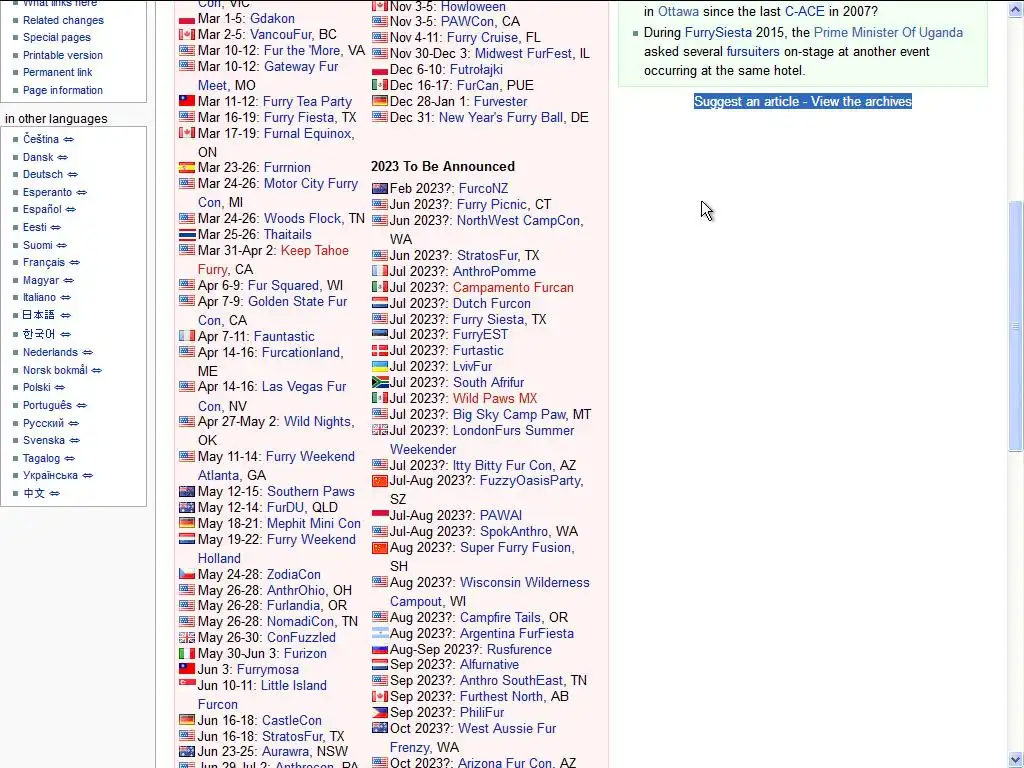Click the Chinese flag beside FuzzyOasisParty

pos(379,481)
